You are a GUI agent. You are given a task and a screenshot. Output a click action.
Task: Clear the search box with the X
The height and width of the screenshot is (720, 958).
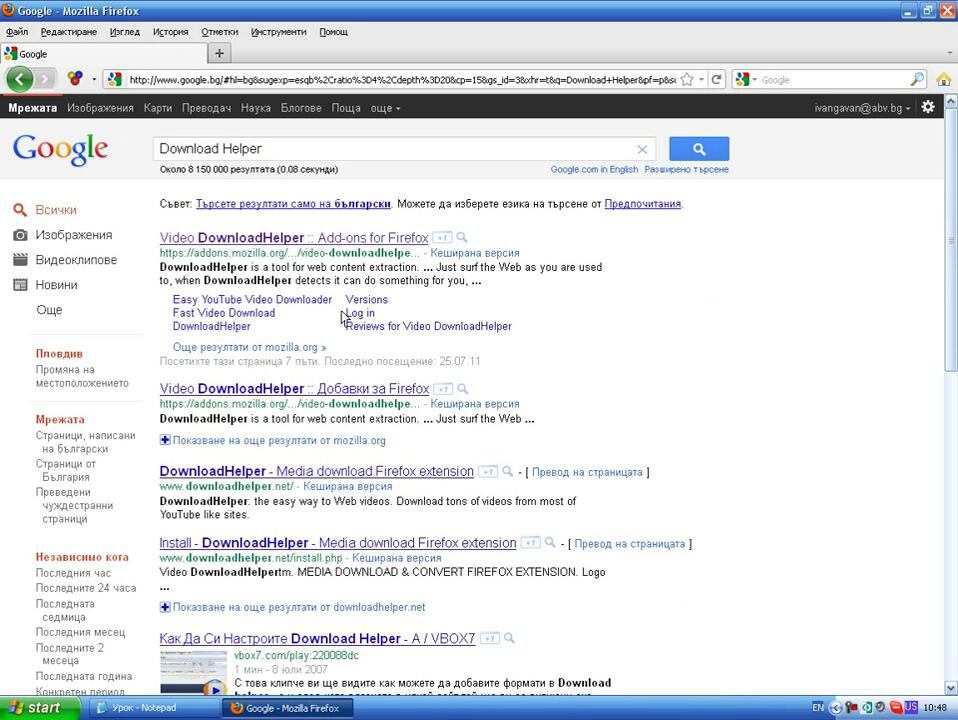coord(642,149)
